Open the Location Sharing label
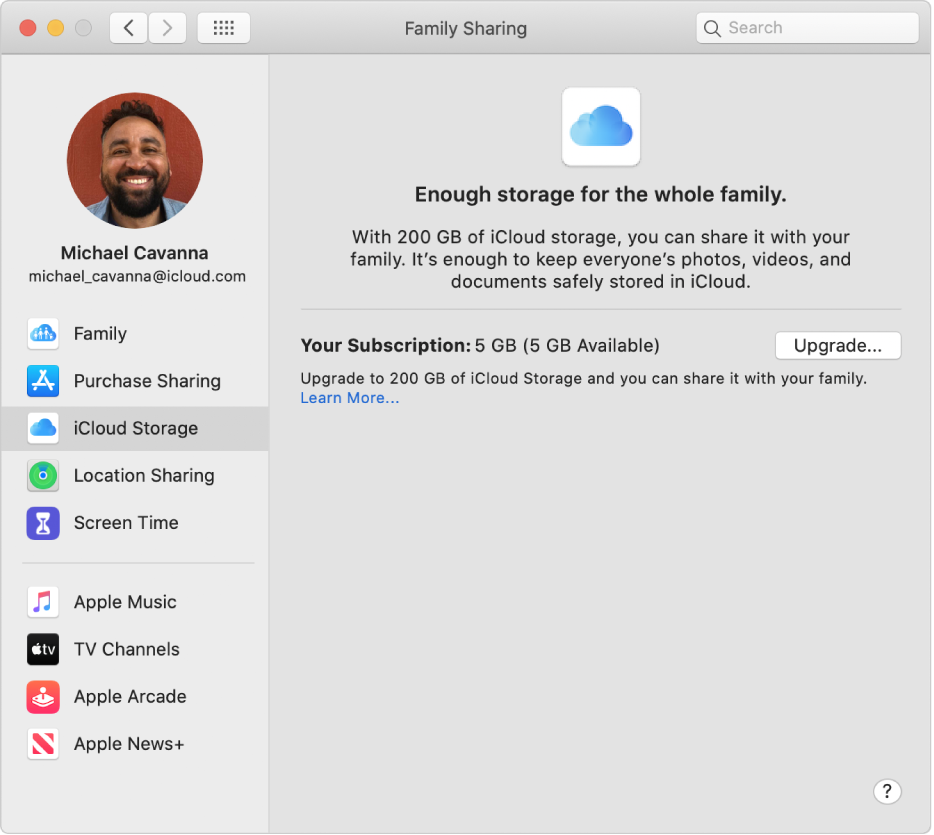The image size is (934, 835). pos(144,475)
